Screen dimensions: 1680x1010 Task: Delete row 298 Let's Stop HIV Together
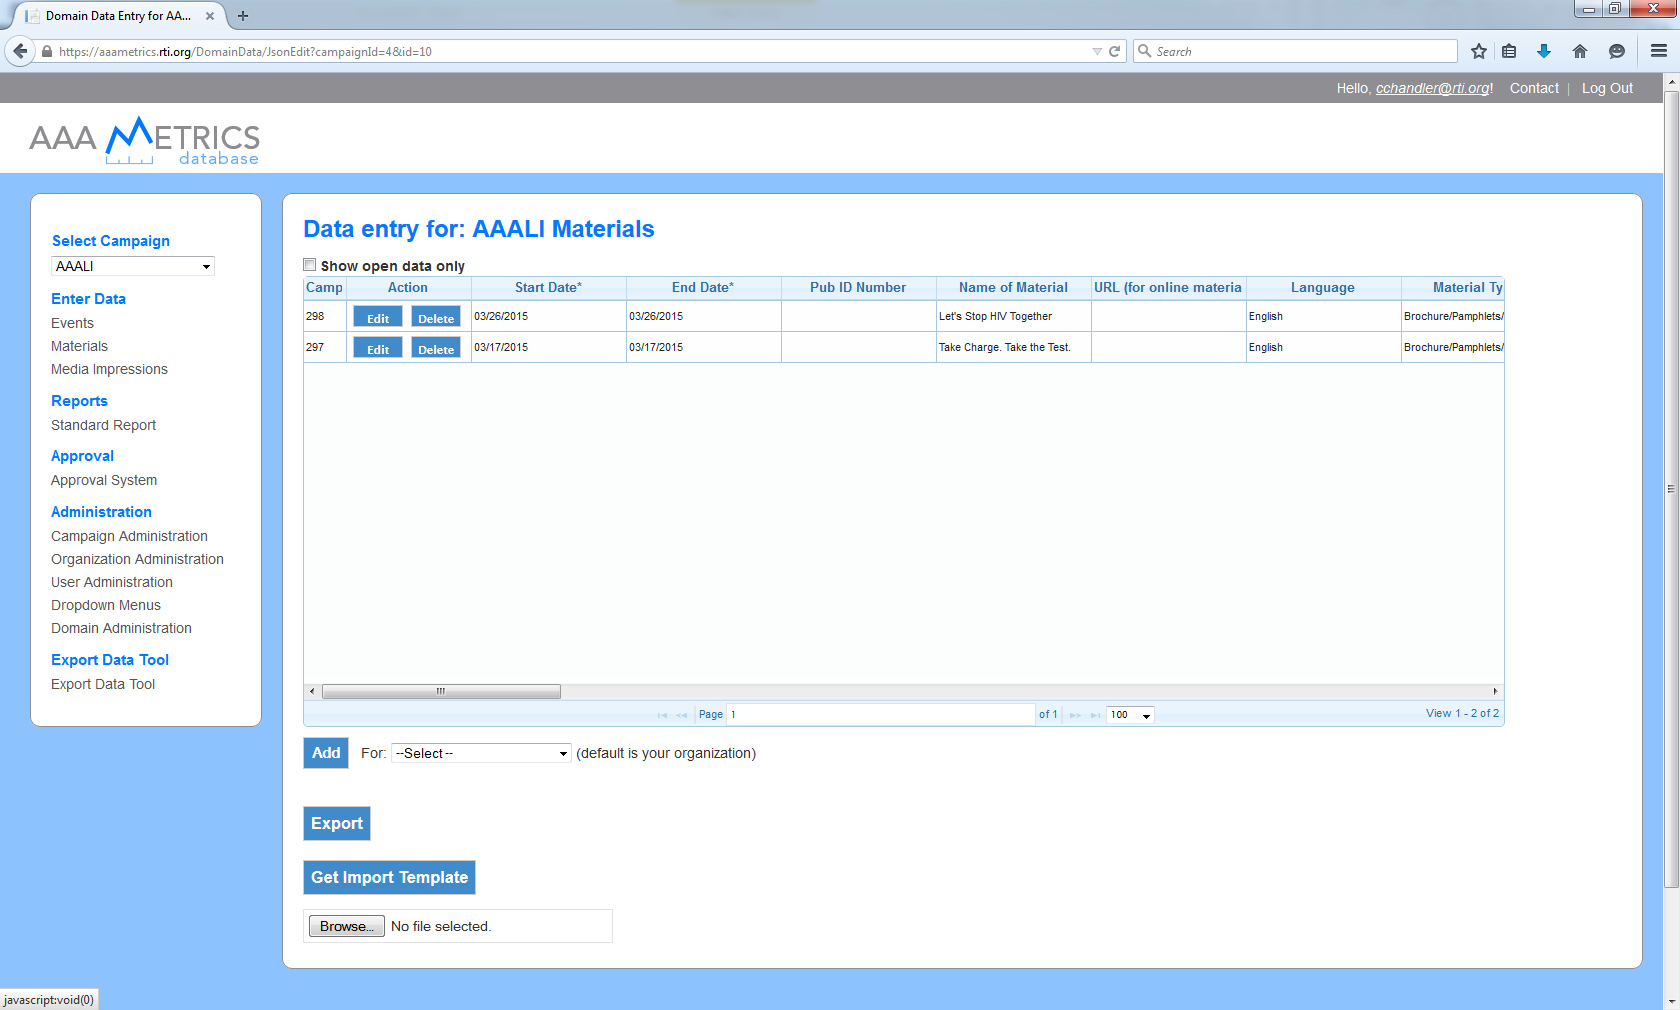[x=436, y=317]
